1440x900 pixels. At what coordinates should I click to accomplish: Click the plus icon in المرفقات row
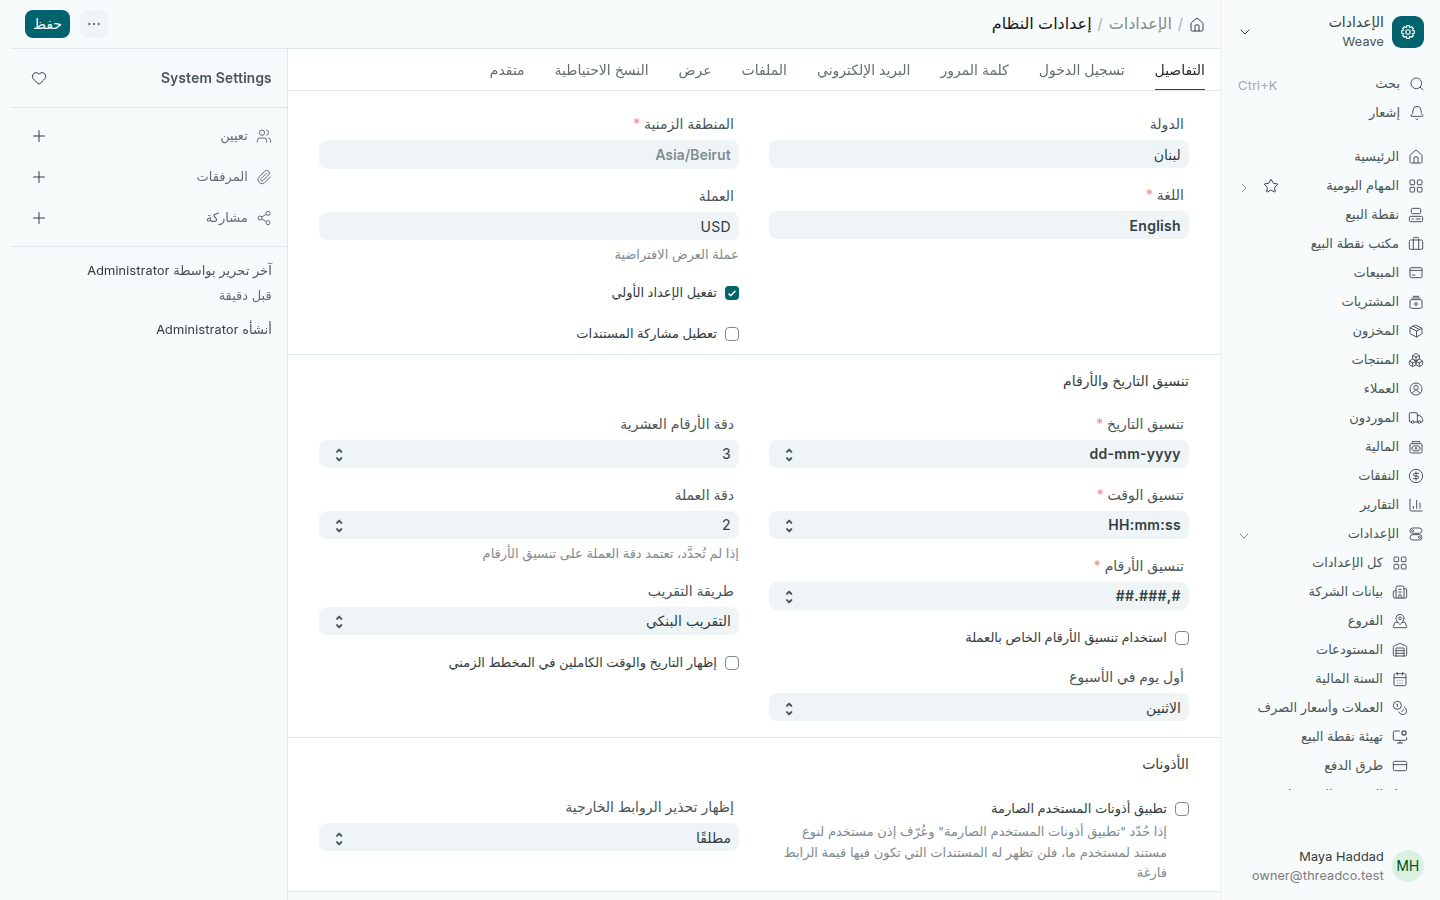click(39, 177)
